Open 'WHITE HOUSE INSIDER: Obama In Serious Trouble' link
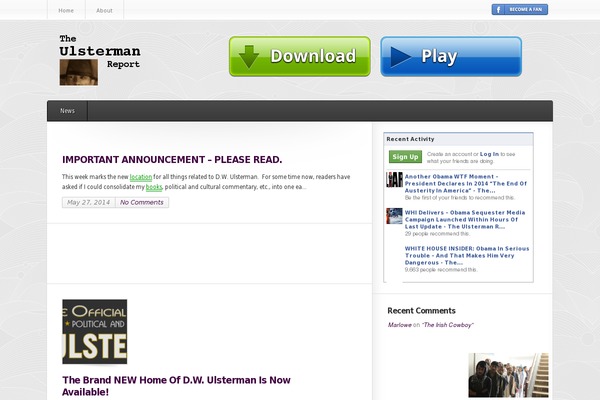Screen dimensions: 600x400 coord(467,255)
